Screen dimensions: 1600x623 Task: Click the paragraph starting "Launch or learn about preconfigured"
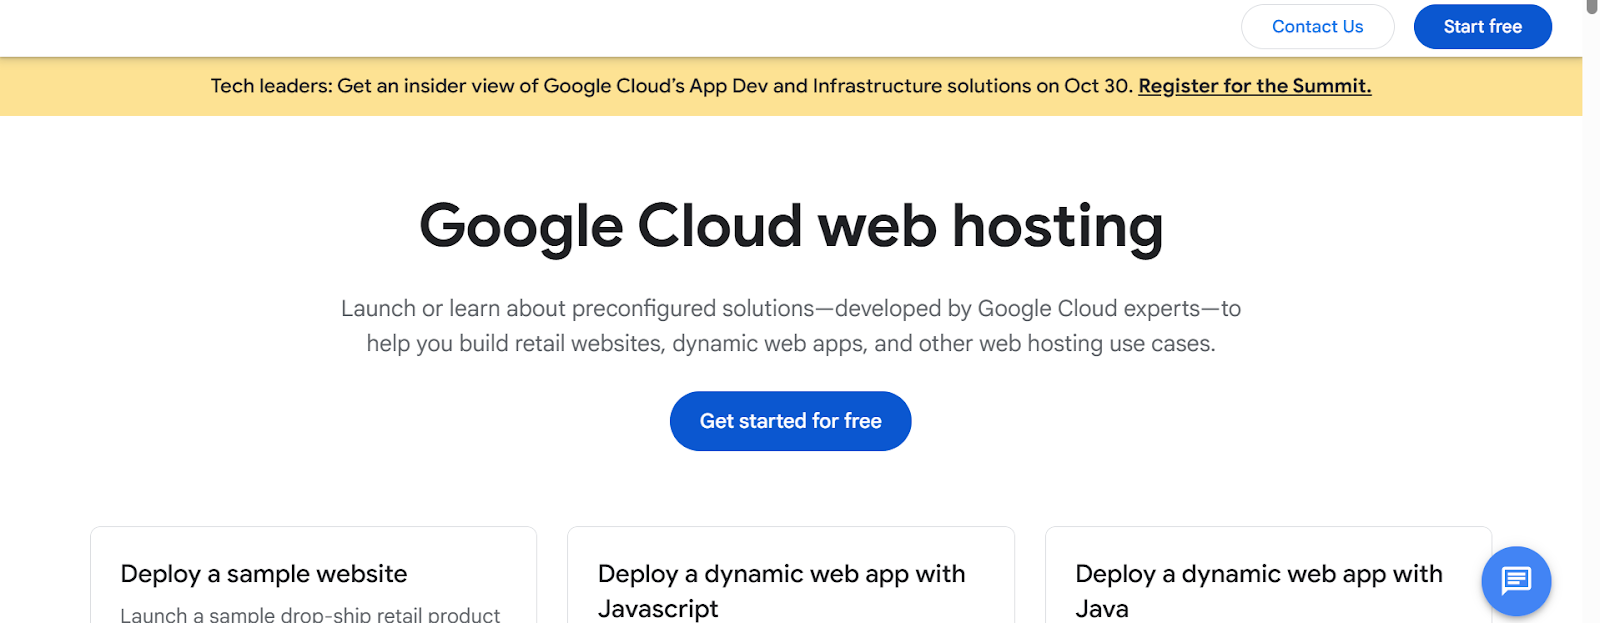coord(790,326)
